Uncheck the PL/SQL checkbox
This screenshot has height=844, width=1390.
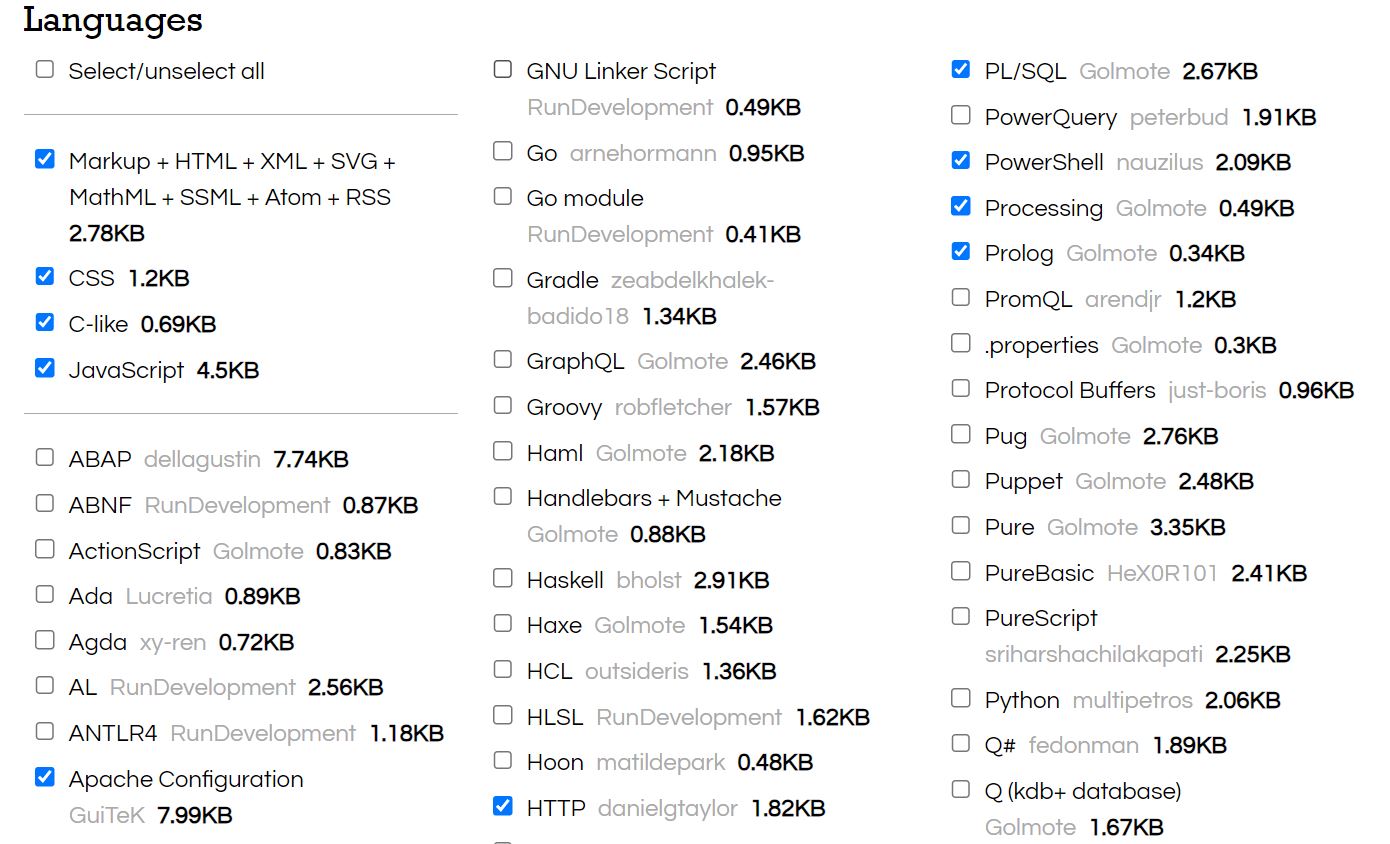[x=961, y=70]
